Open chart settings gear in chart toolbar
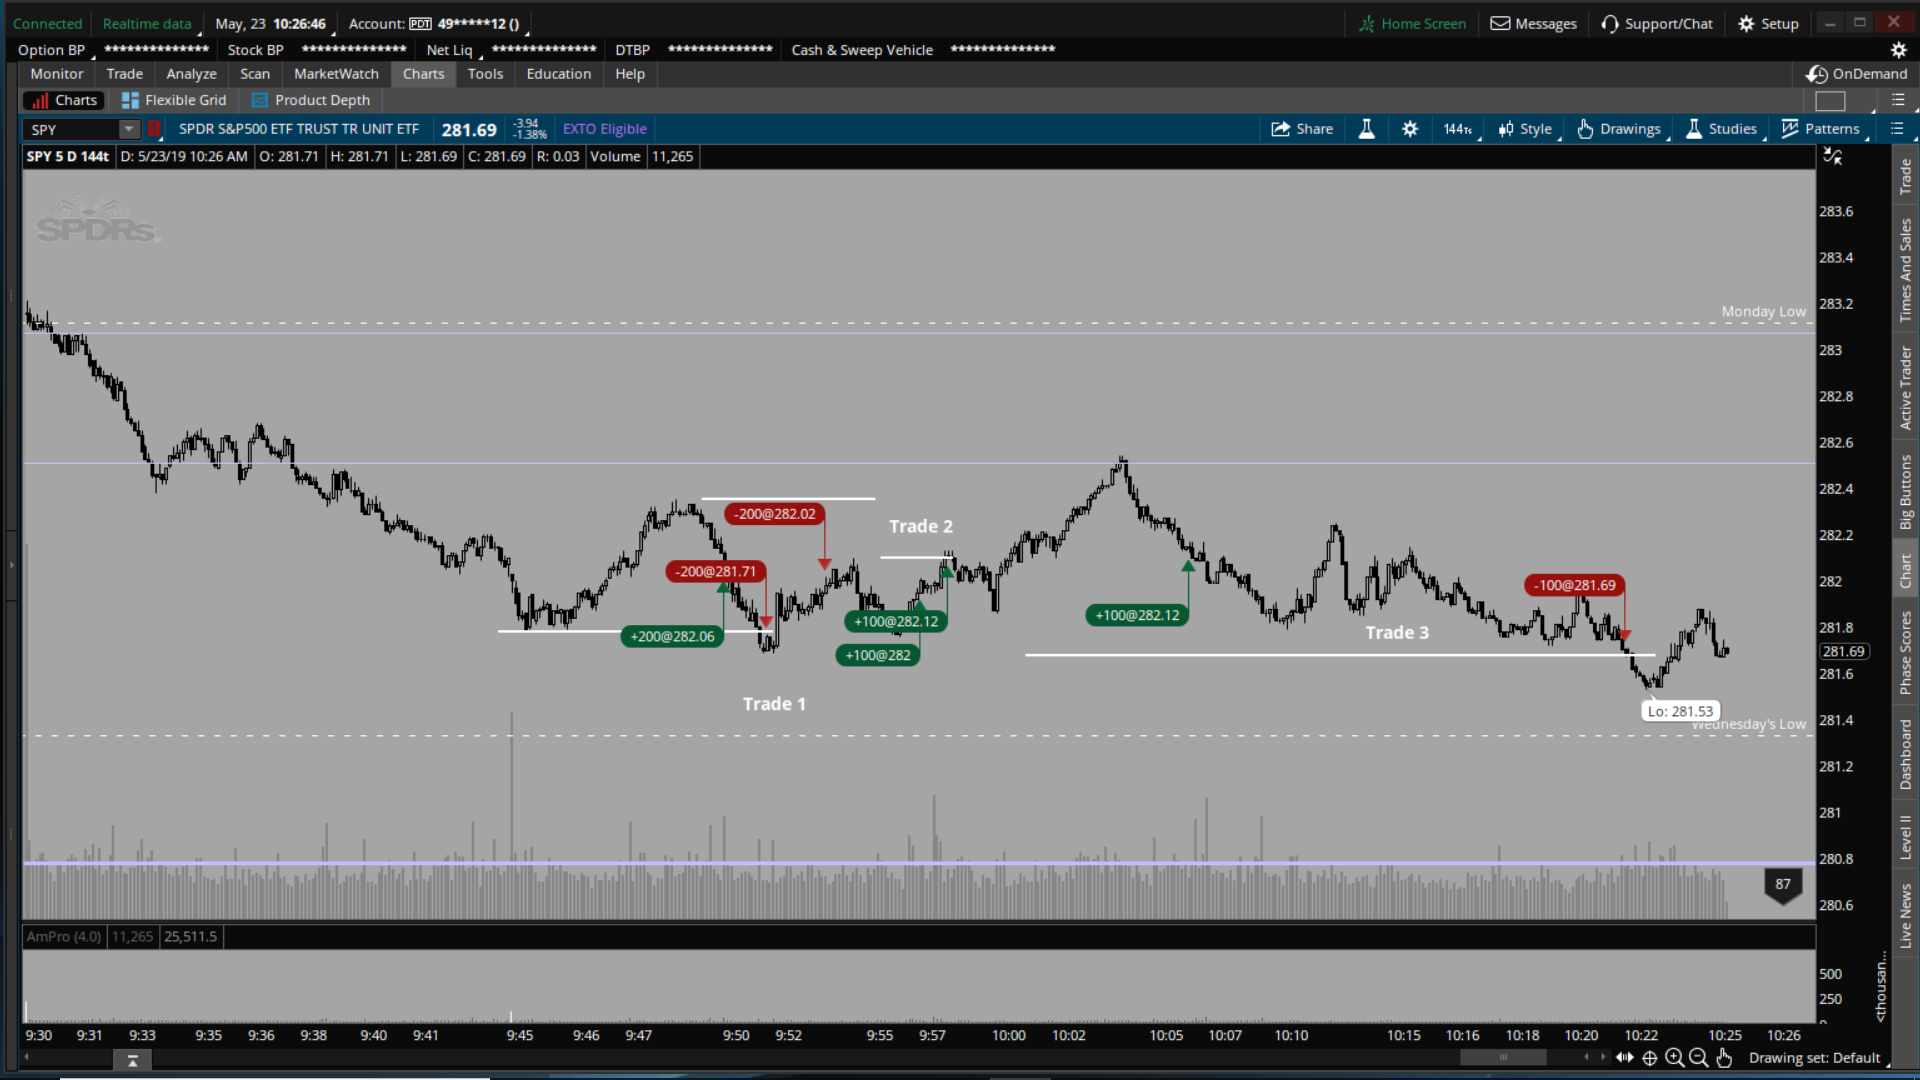The height and width of the screenshot is (1080, 1920). point(1410,129)
